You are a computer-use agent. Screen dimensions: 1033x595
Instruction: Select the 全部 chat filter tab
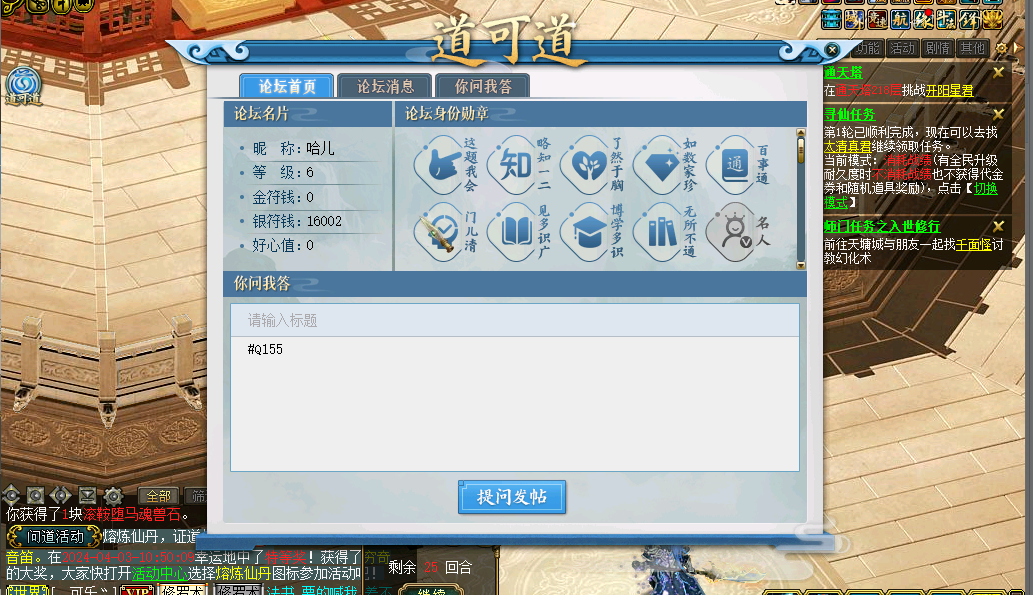pos(158,496)
